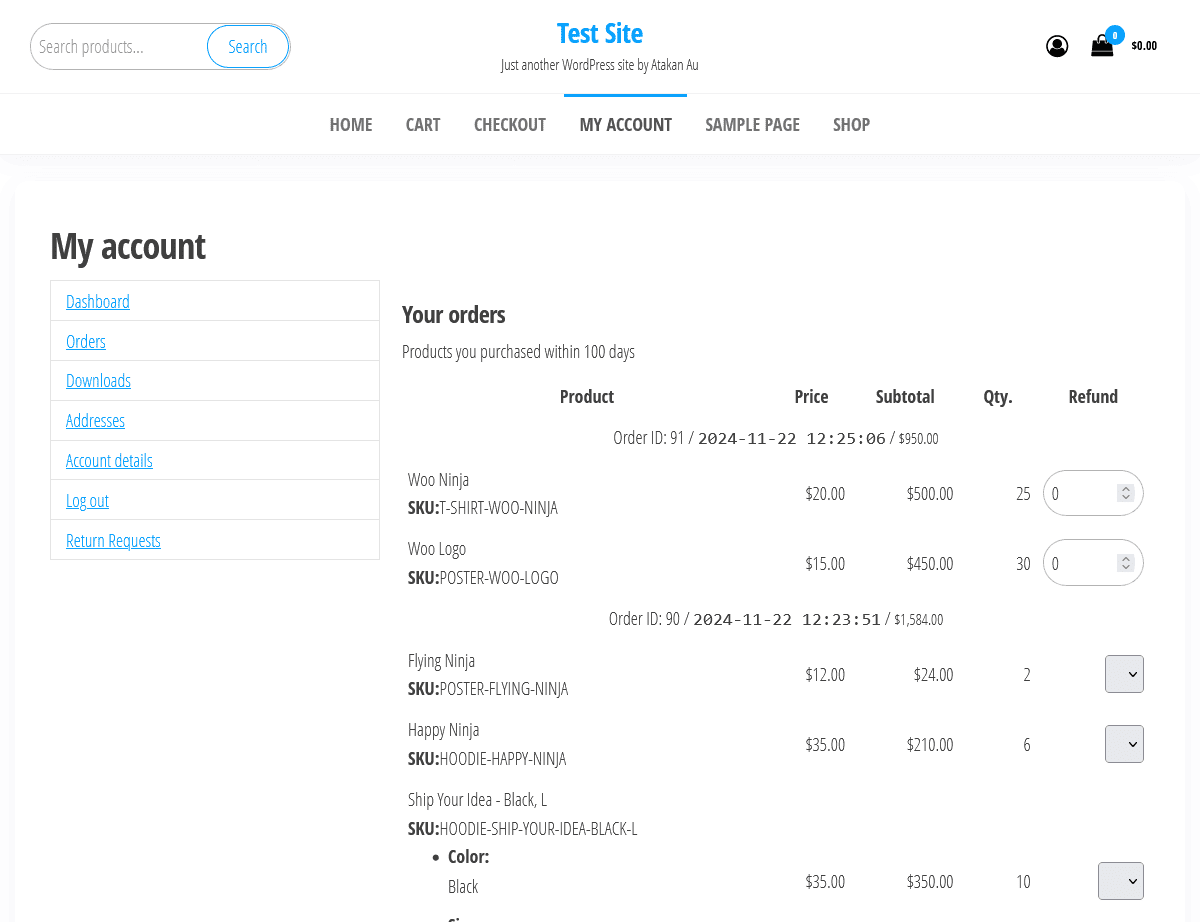This screenshot has width=1200, height=922.
Task: Open the SHOP menu item
Action: pos(852,125)
